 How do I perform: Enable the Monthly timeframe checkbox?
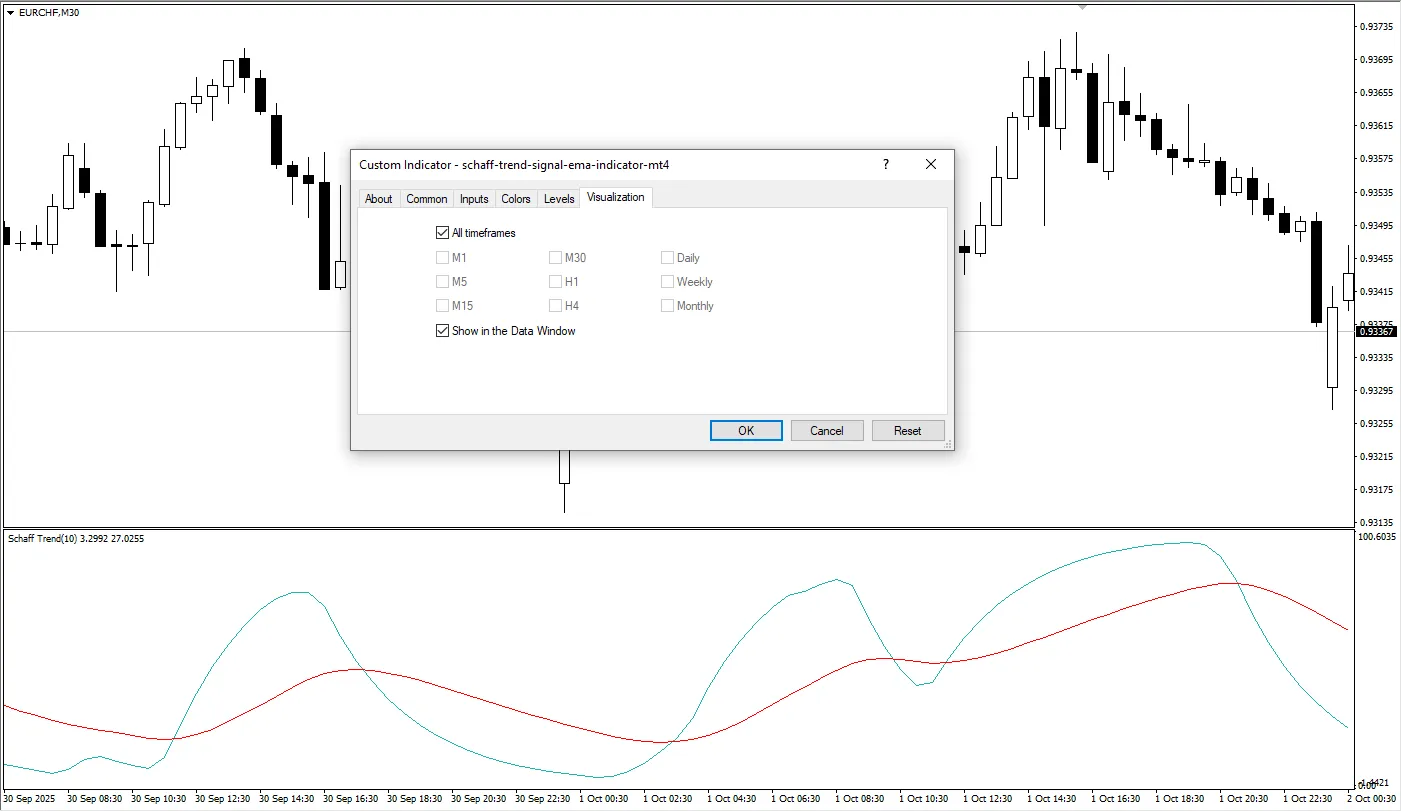(667, 305)
